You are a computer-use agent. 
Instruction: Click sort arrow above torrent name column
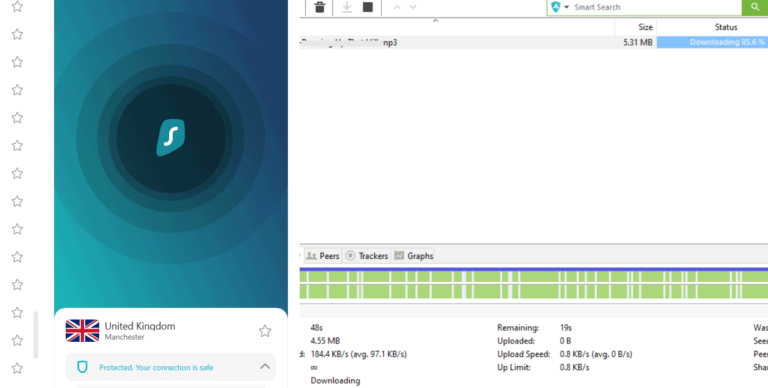(x=435, y=21)
